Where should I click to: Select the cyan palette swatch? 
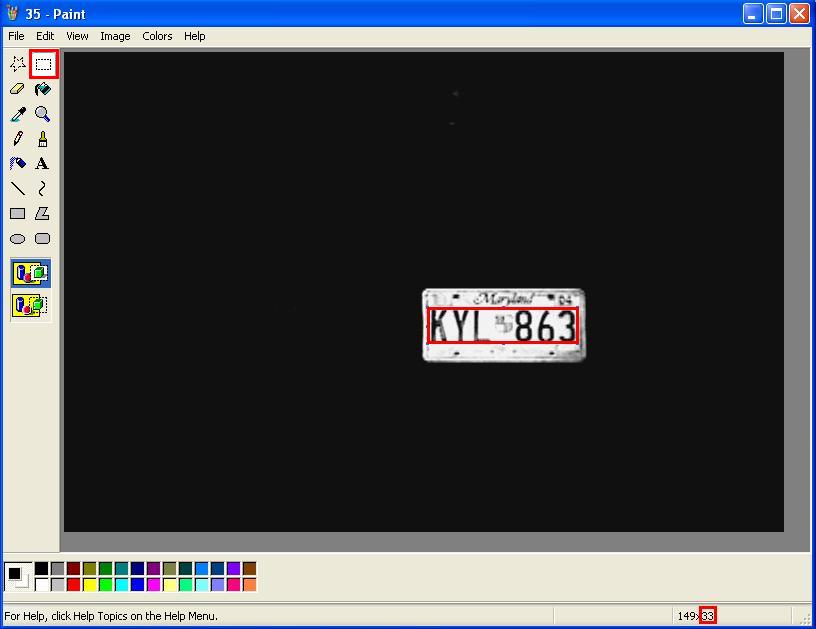[x=122, y=585]
